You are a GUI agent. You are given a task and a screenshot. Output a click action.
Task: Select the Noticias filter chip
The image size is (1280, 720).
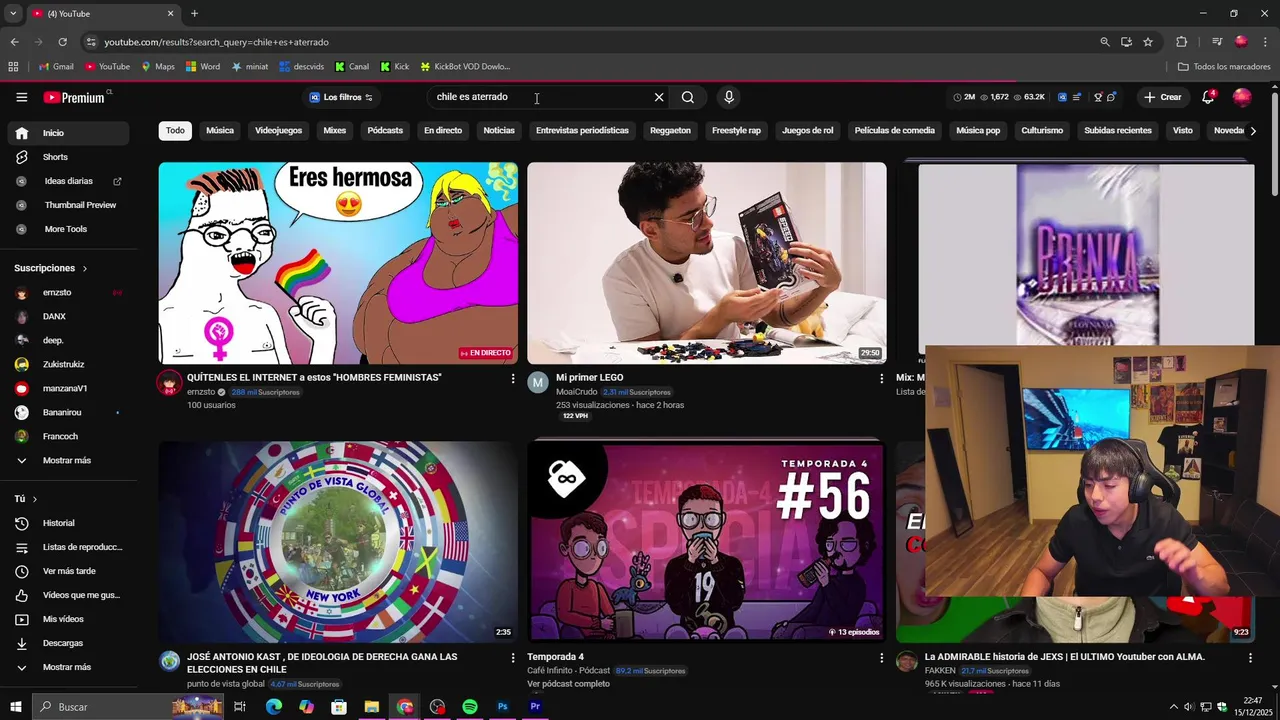499,130
